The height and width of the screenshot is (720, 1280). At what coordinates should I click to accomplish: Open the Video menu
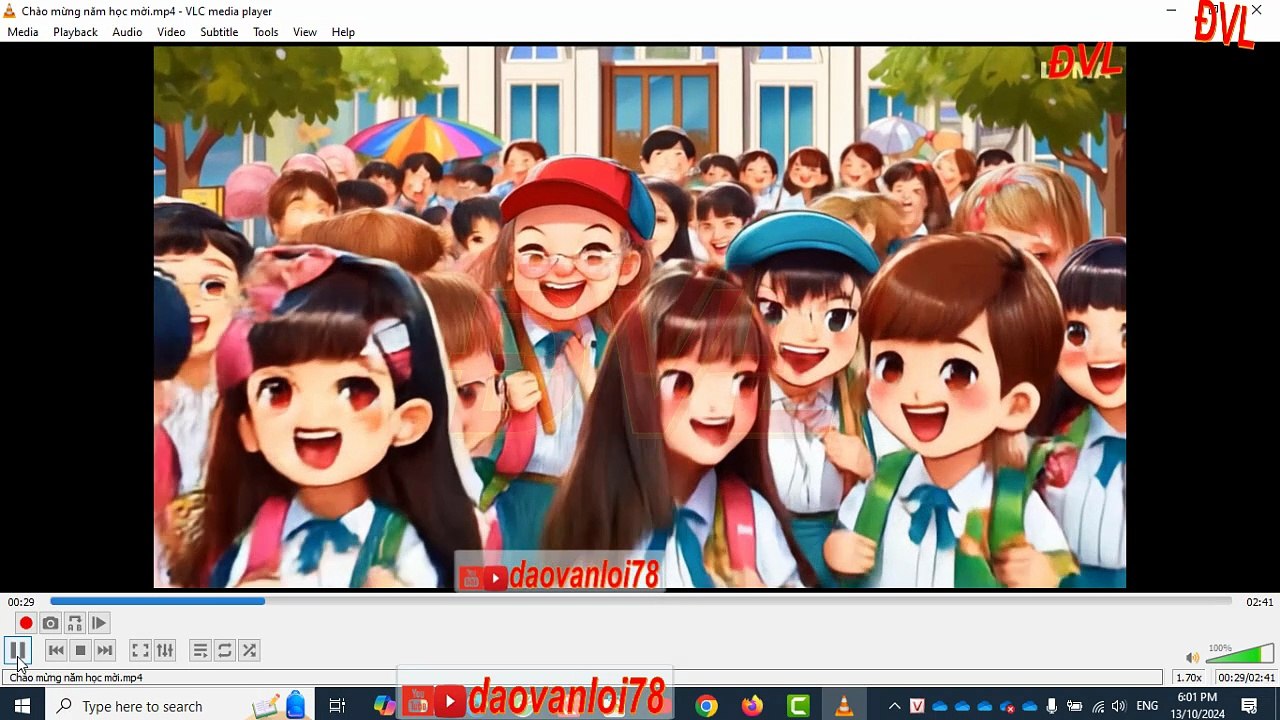(x=171, y=32)
